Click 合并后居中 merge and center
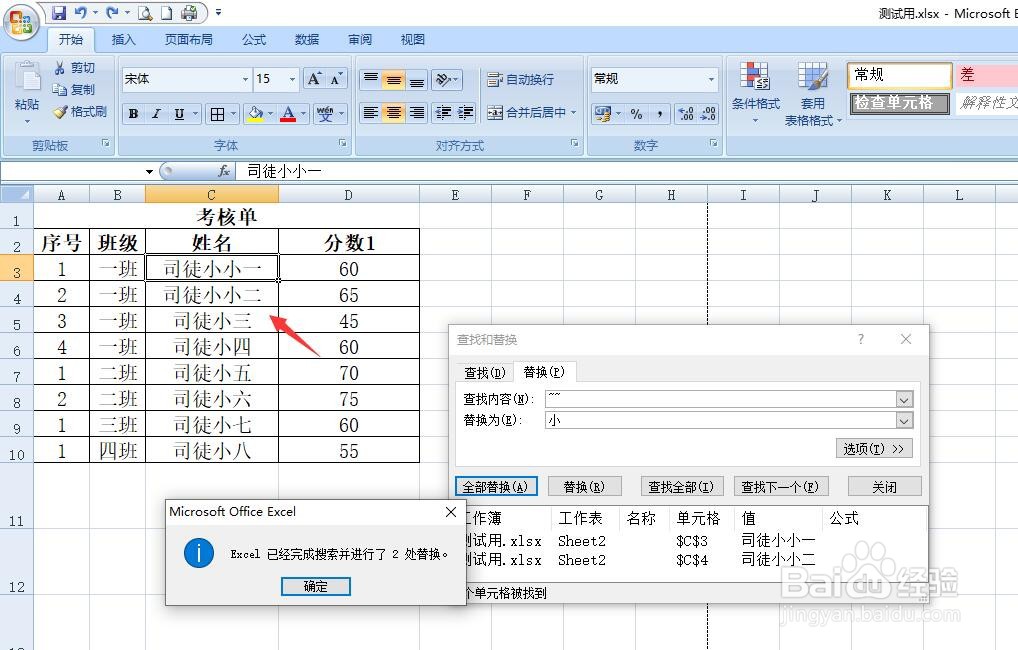This screenshot has width=1018, height=650. tap(527, 113)
